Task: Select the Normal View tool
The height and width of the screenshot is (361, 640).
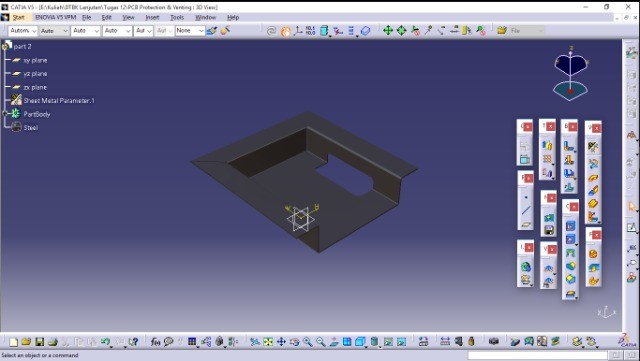Action: tap(334, 341)
